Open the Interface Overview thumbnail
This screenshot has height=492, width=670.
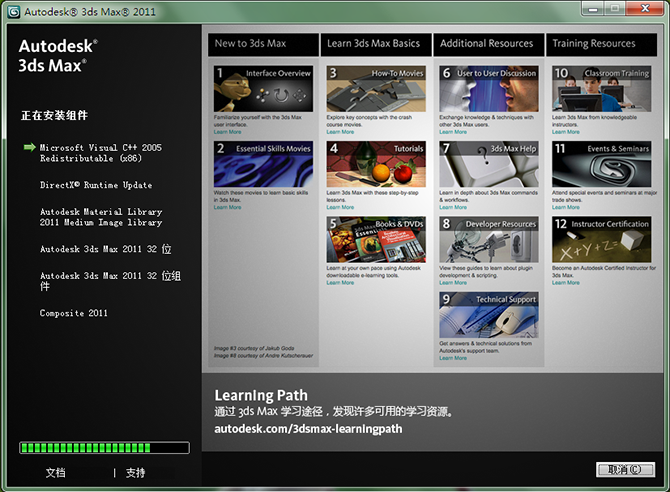(x=263, y=88)
